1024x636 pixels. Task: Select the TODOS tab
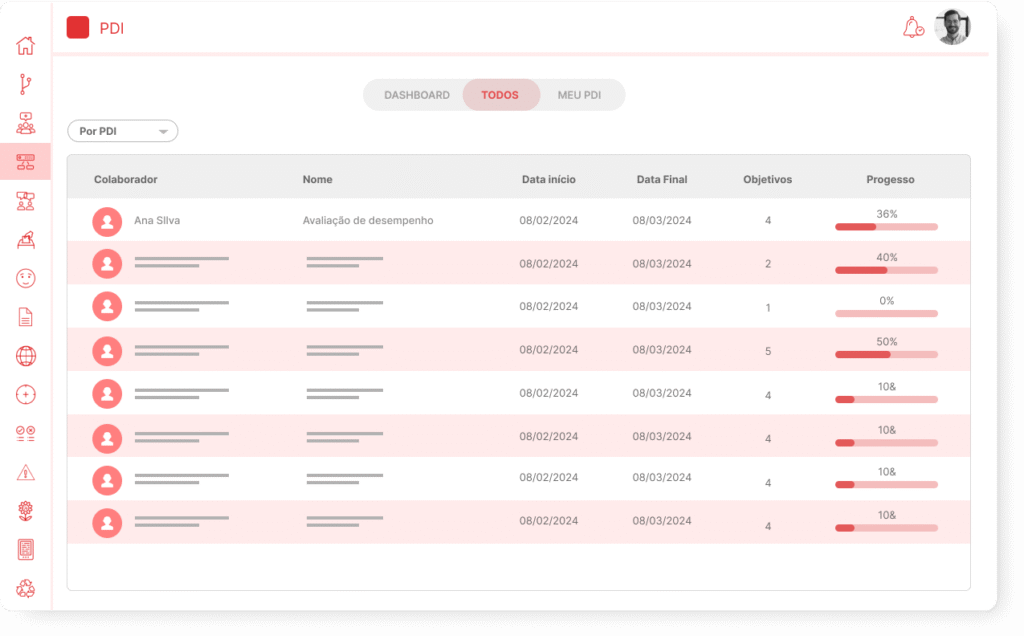500,95
